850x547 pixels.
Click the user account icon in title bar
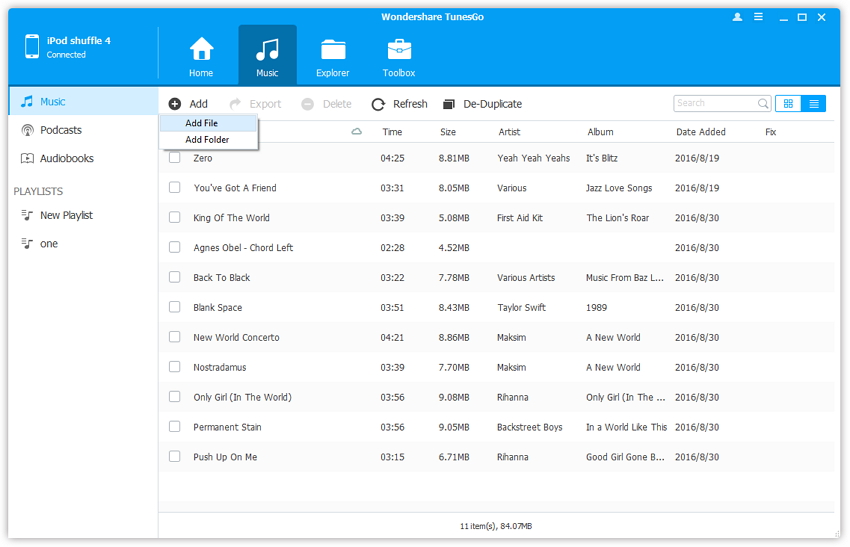(738, 17)
